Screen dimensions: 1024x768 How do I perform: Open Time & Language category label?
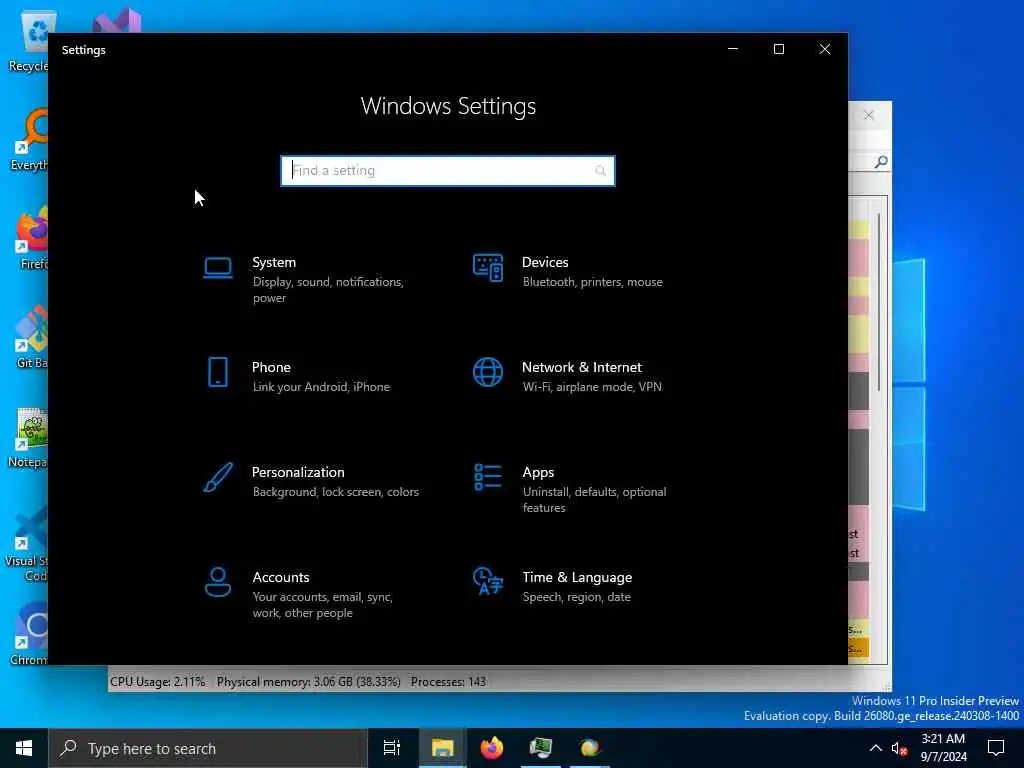pos(577,577)
